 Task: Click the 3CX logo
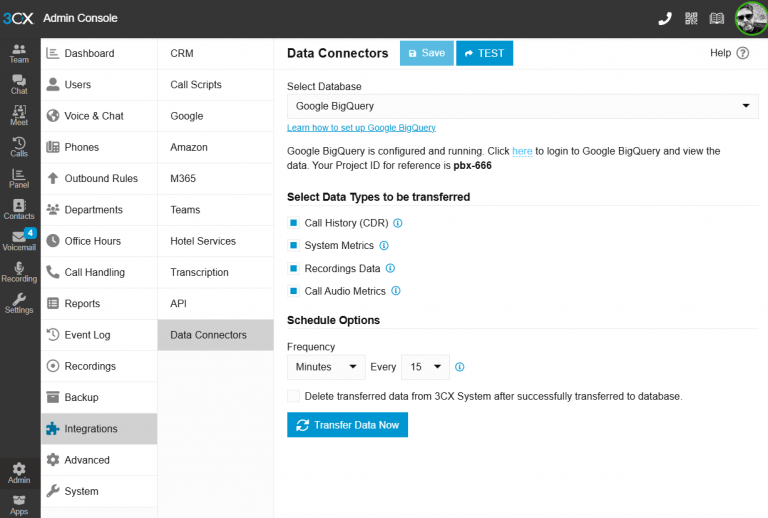coord(18,19)
